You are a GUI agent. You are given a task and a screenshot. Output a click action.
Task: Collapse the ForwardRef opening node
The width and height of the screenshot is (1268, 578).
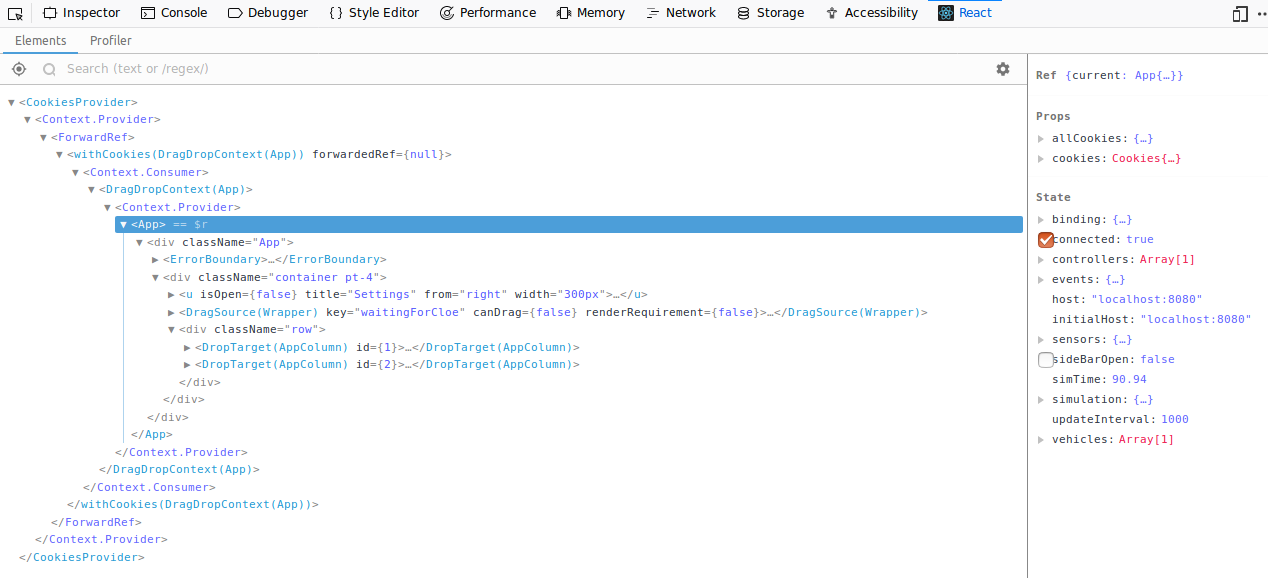coord(43,137)
